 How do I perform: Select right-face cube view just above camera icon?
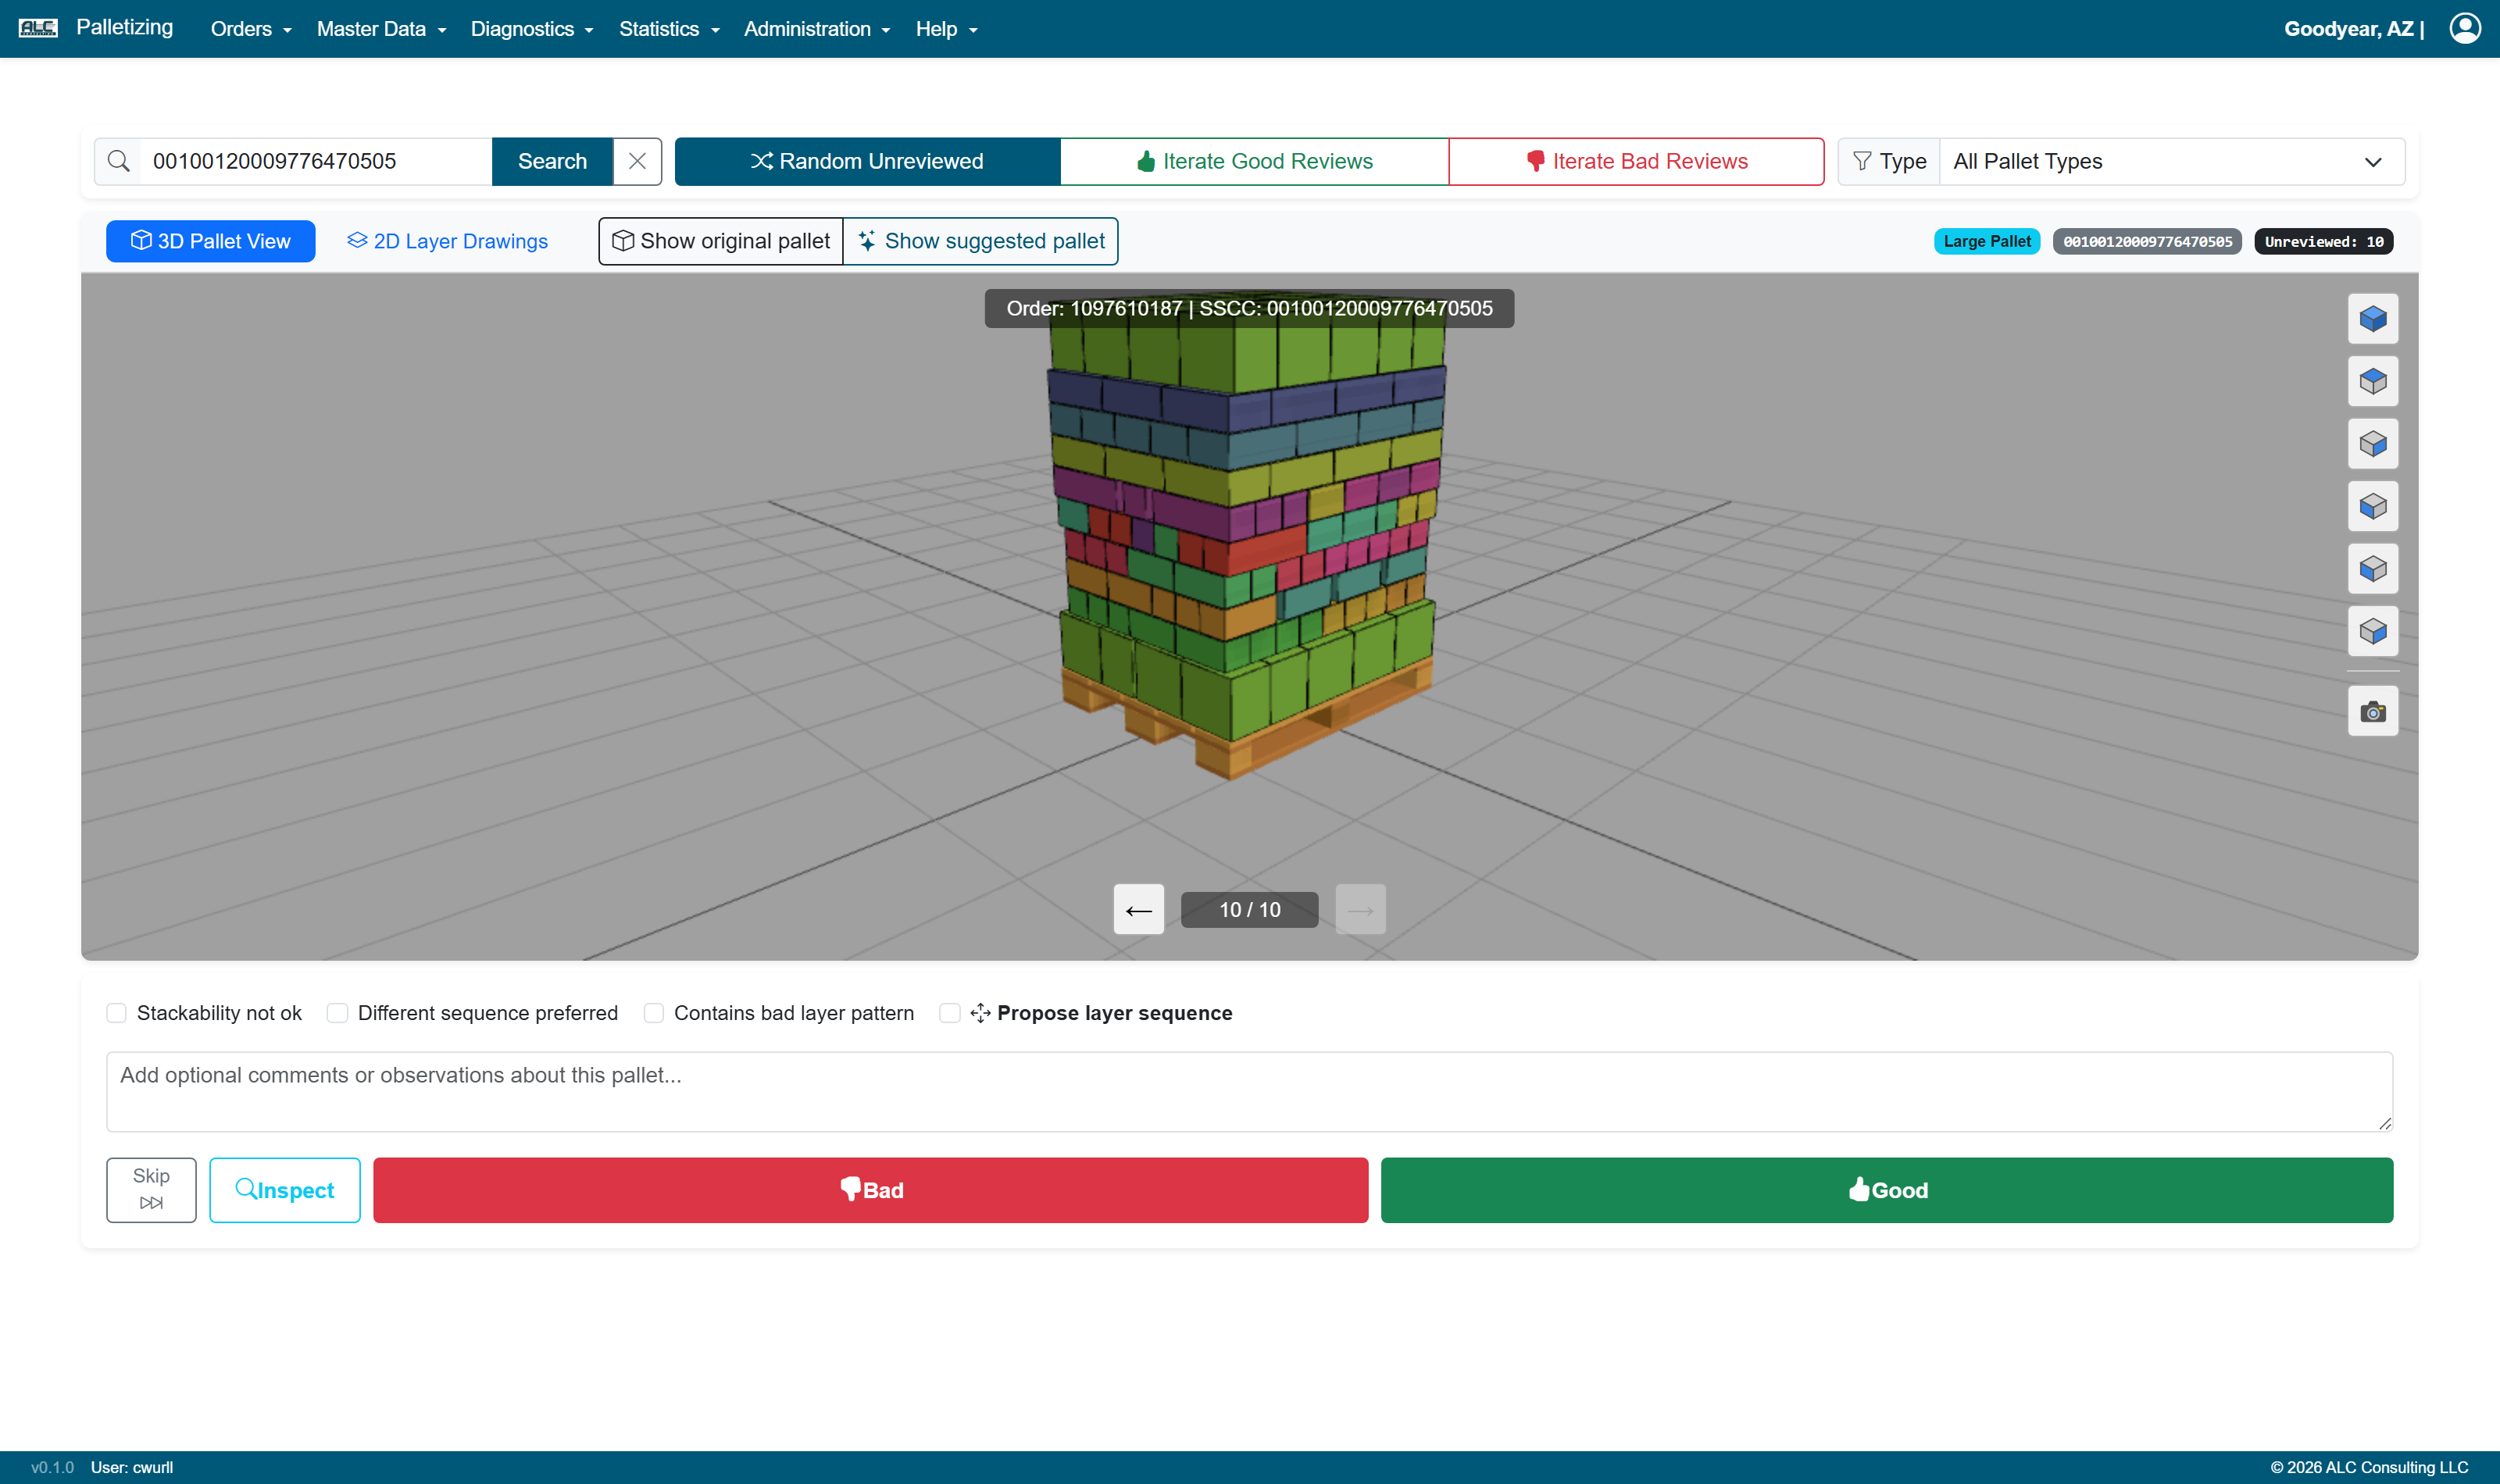pyautogui.click(x=2373, y=631)
